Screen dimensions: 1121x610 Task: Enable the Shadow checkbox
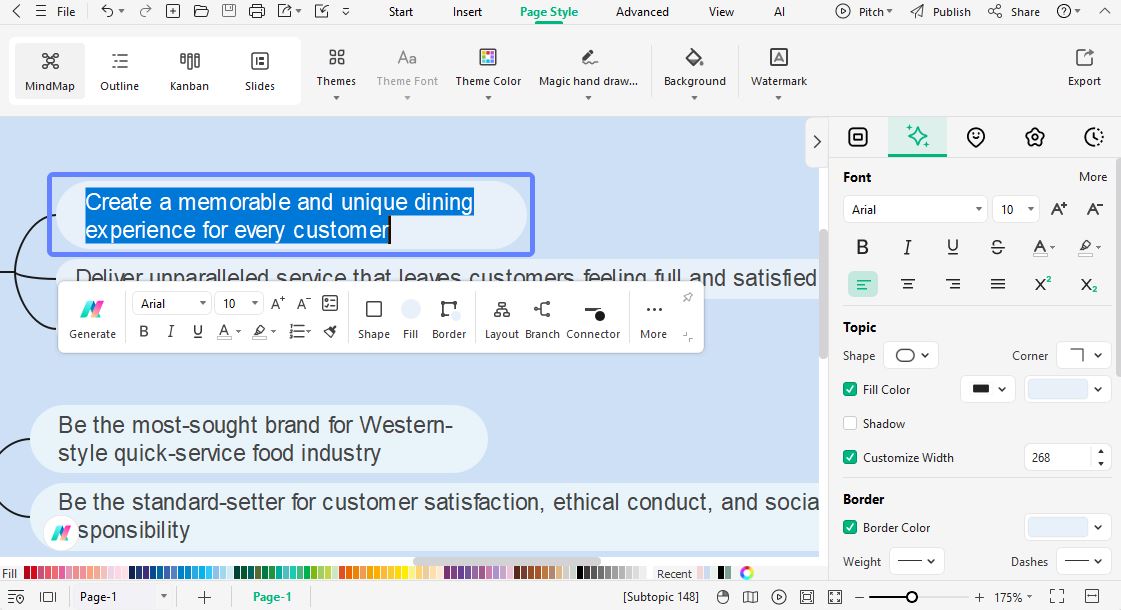(x=850, y=423)
